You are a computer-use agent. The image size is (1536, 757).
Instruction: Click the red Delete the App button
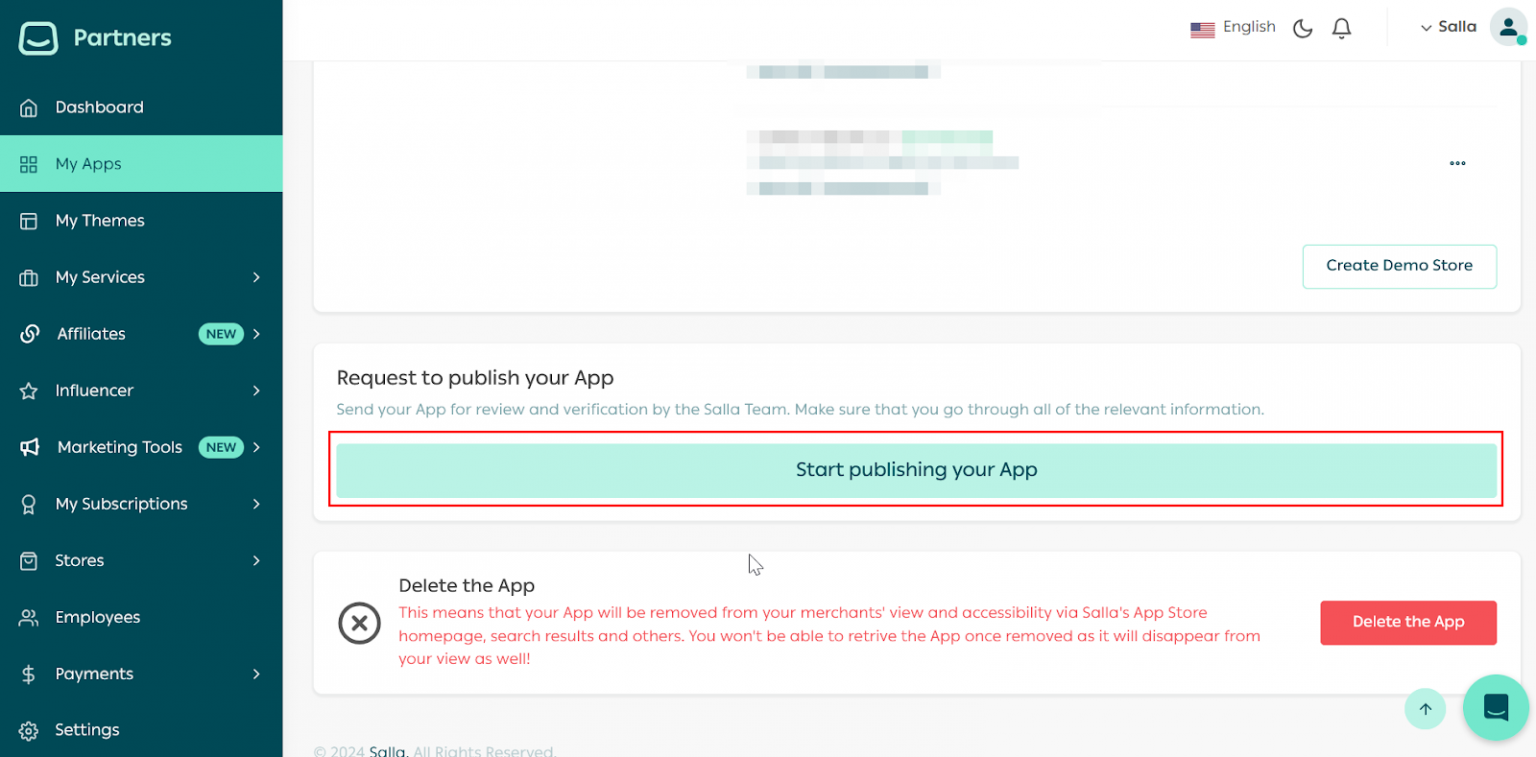(1407, 622)
